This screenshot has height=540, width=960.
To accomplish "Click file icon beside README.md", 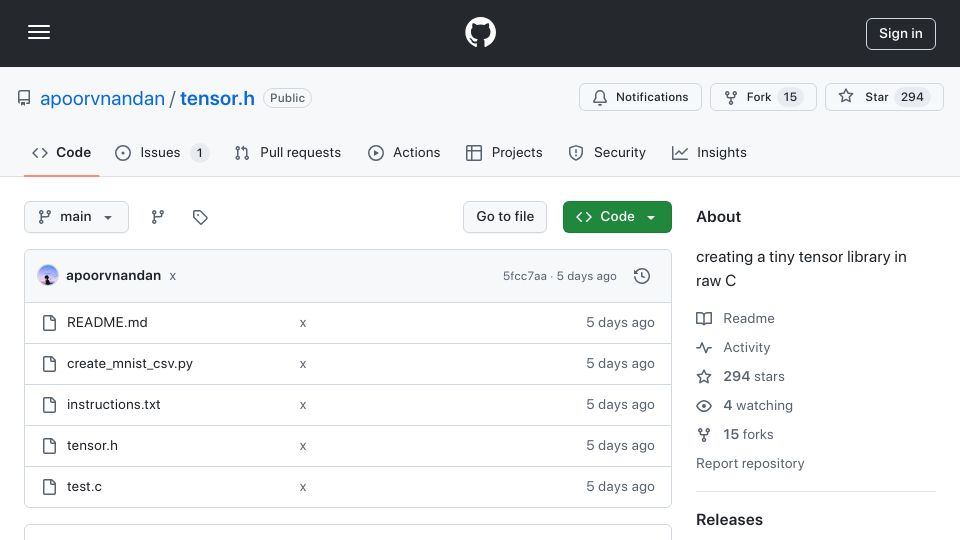I will coord(50,323).
